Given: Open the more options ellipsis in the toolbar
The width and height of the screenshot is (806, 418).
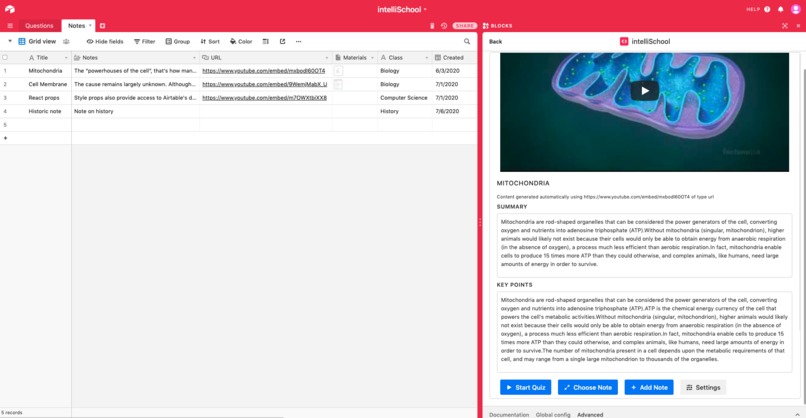Looking at the screenshot, I should (299, 42).
